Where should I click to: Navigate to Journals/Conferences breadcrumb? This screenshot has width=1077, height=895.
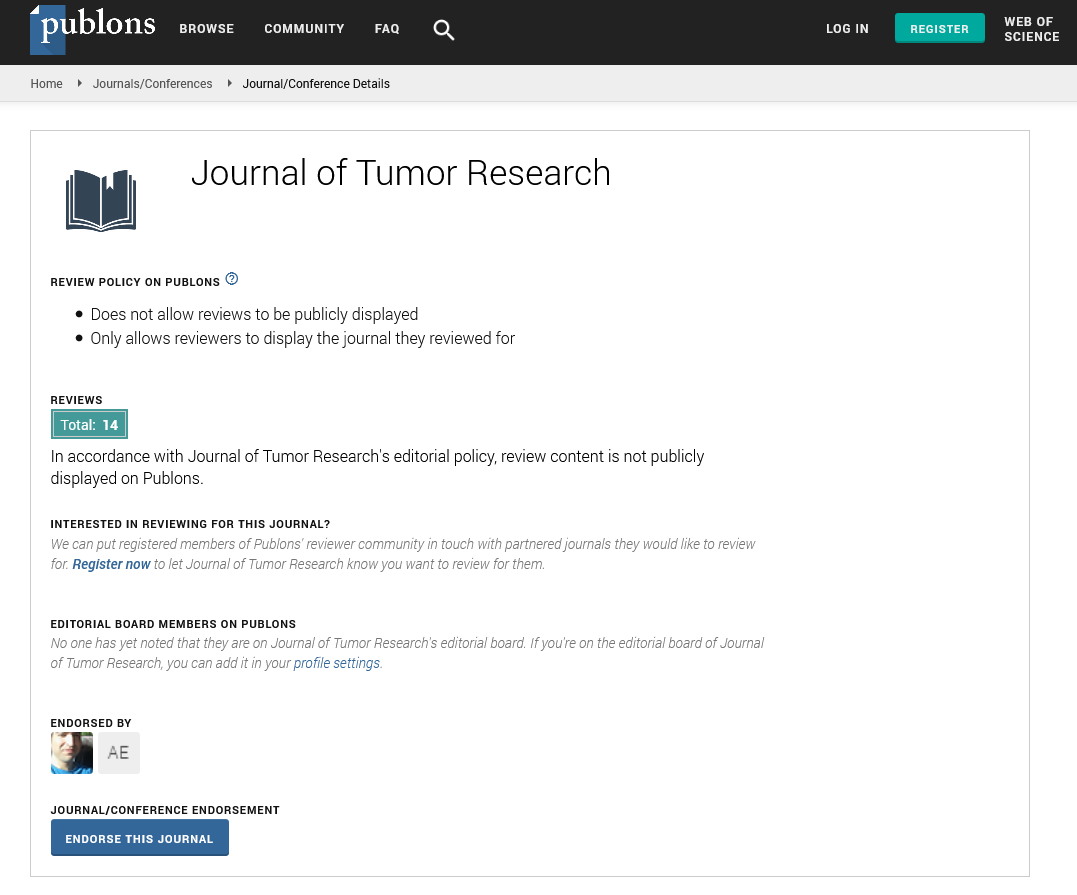coord(152,84)
